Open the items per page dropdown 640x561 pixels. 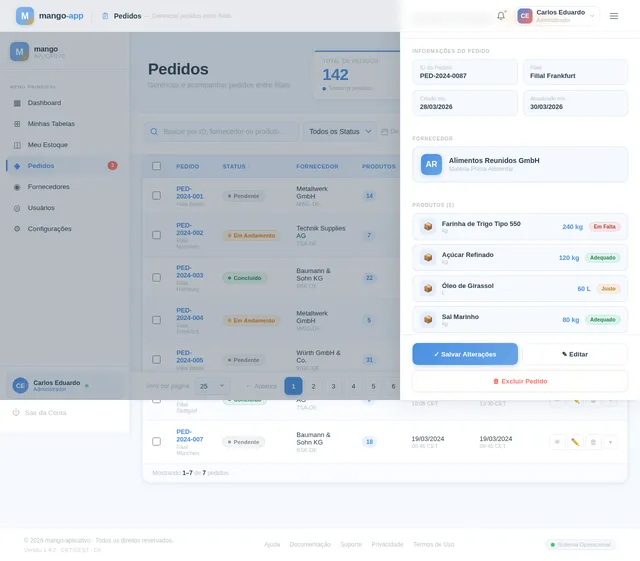coord(211,385)
